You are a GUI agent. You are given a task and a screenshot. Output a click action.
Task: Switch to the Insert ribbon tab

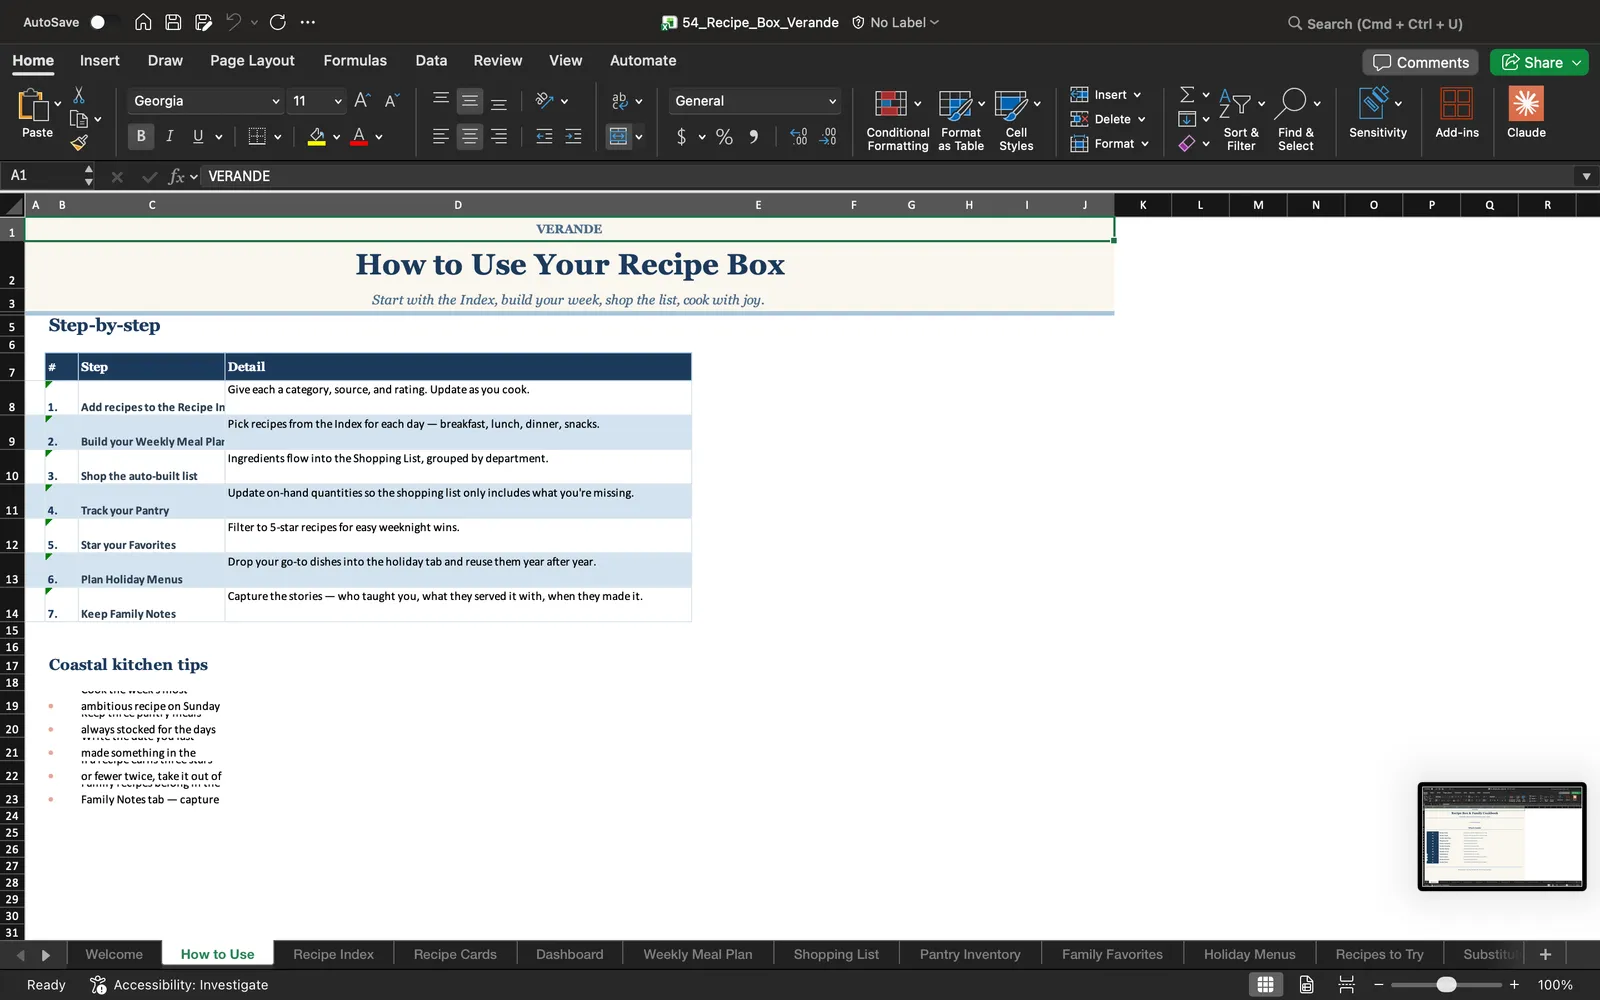pyautogui.click(x=99, y=60)
